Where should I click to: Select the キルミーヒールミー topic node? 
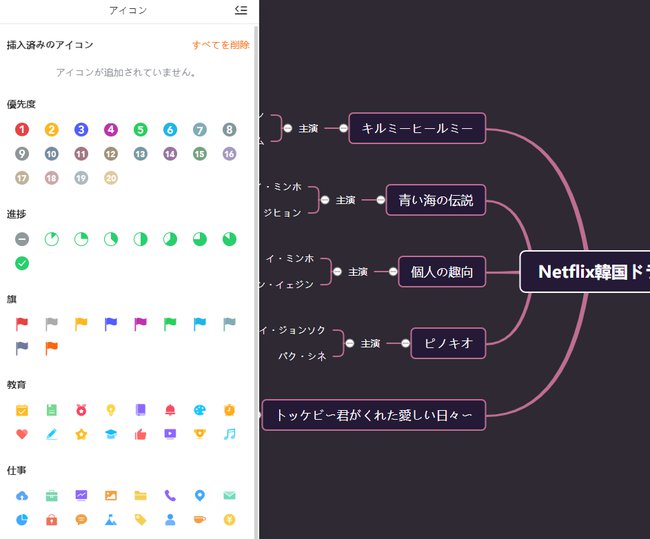pyautogui.click(x=417, y=129)
